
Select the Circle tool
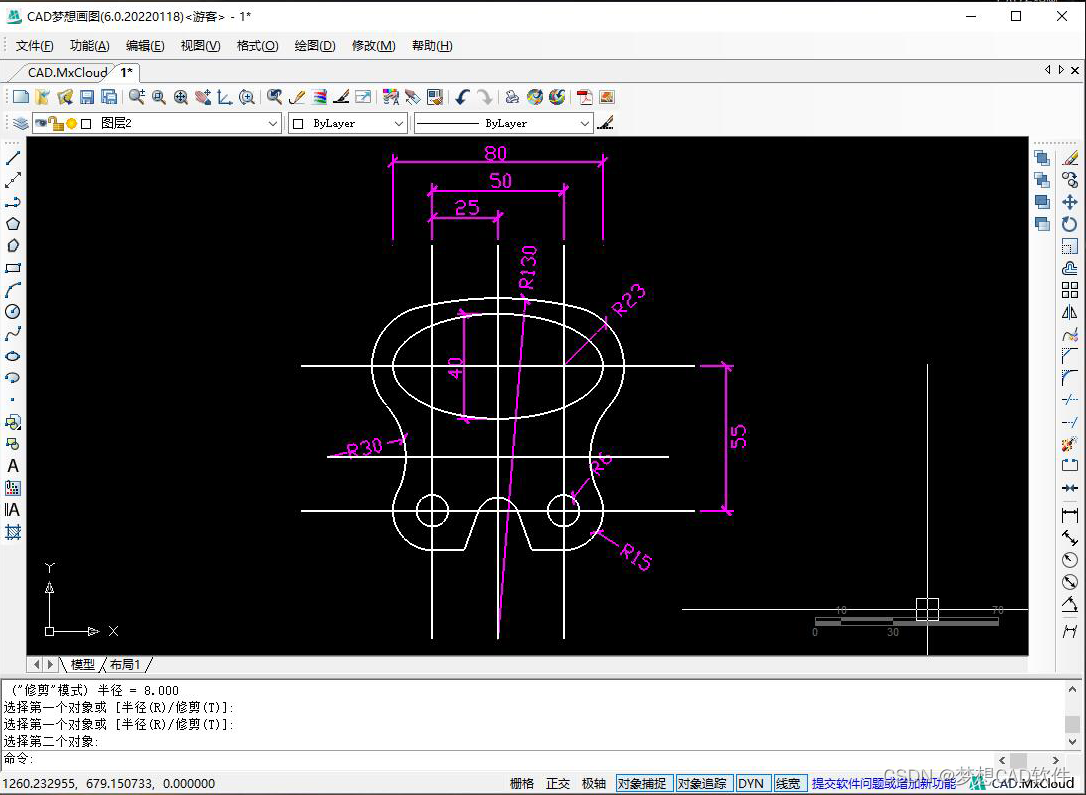pos(12,312)
